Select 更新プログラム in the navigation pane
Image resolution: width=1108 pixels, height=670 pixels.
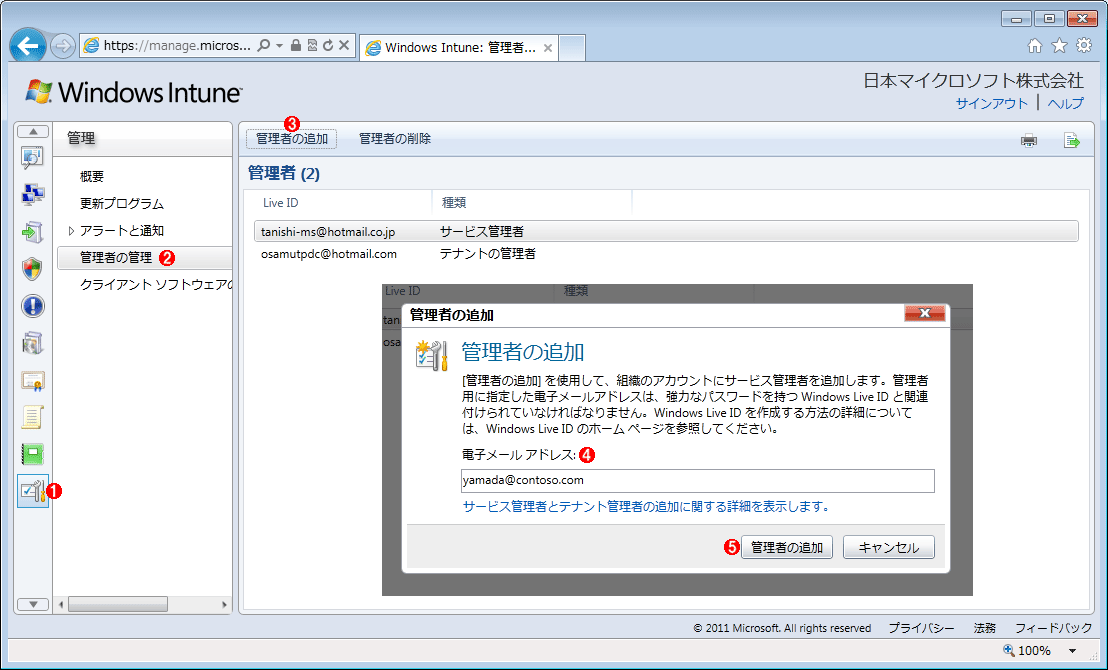coord(122,204)
